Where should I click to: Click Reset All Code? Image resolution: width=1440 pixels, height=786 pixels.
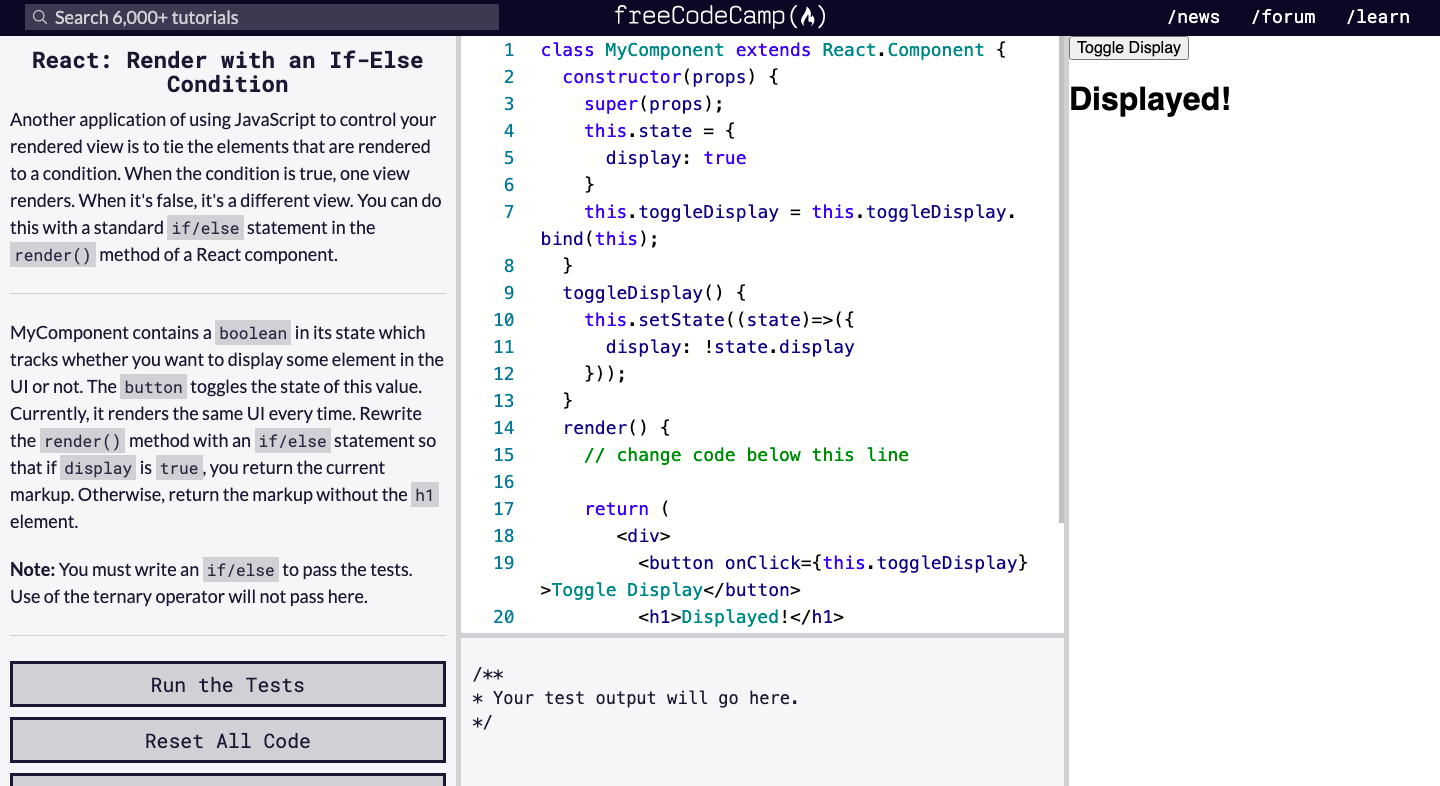click(227, 740)
